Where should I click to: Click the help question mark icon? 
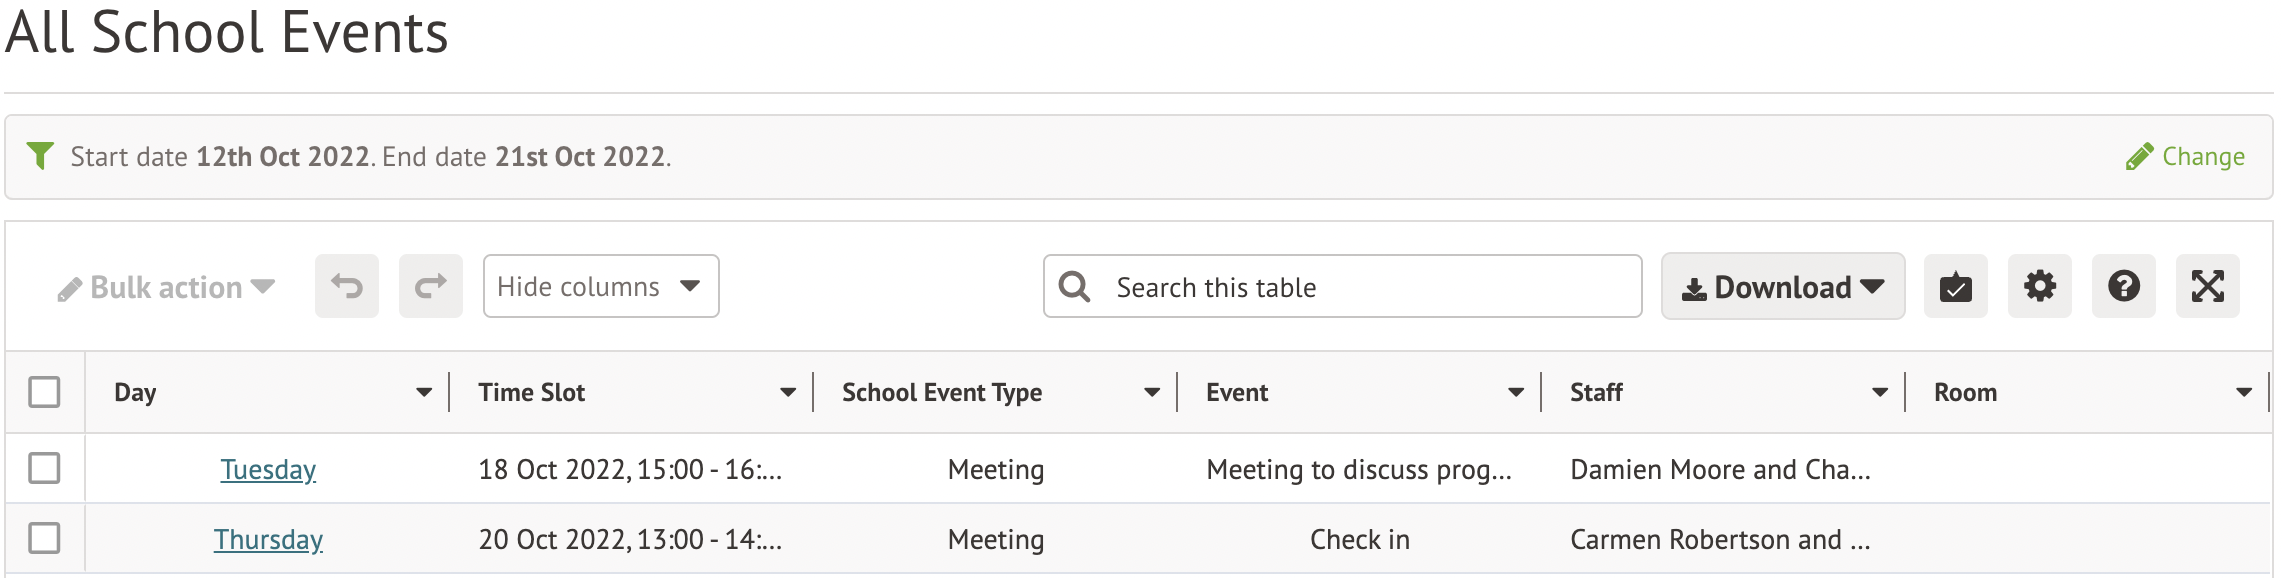2123,287
